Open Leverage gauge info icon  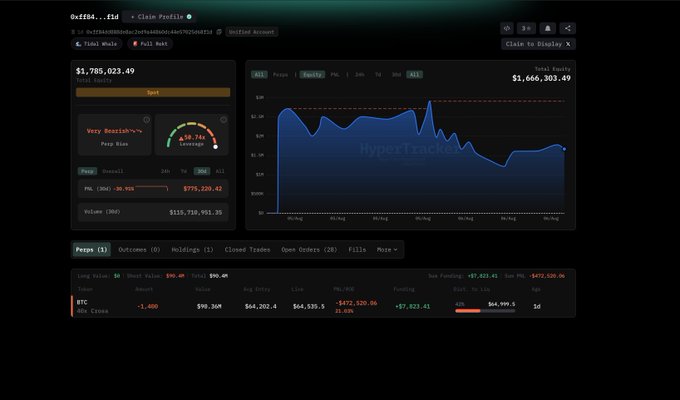coord(223,120)
